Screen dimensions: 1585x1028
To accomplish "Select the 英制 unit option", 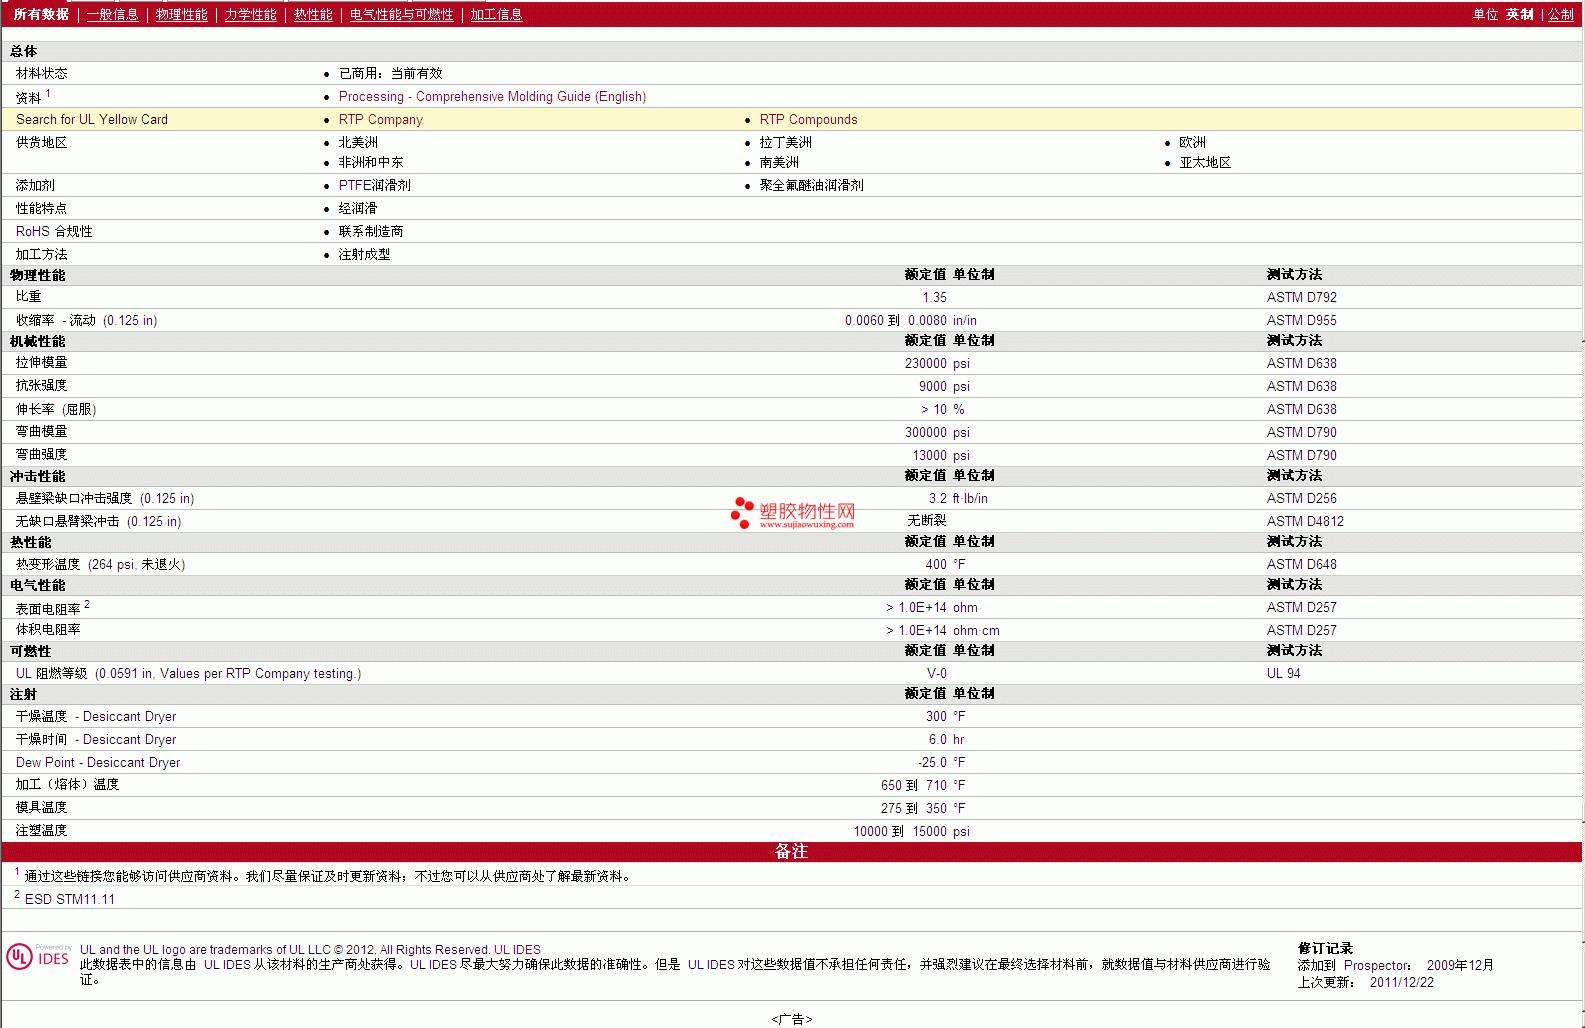I will pyautogui.click(x=1519, y=14).
